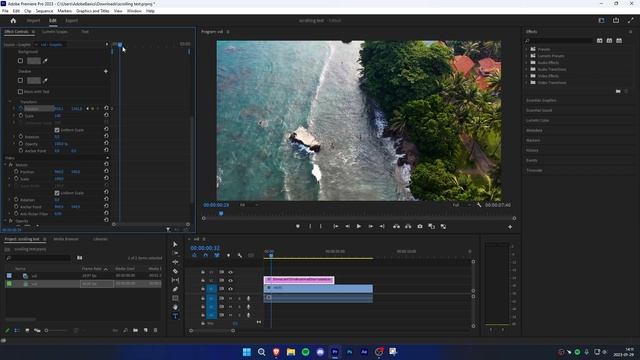Open the Graphics and Titles menu
640x360 pixels.
[x=93, y=11]
